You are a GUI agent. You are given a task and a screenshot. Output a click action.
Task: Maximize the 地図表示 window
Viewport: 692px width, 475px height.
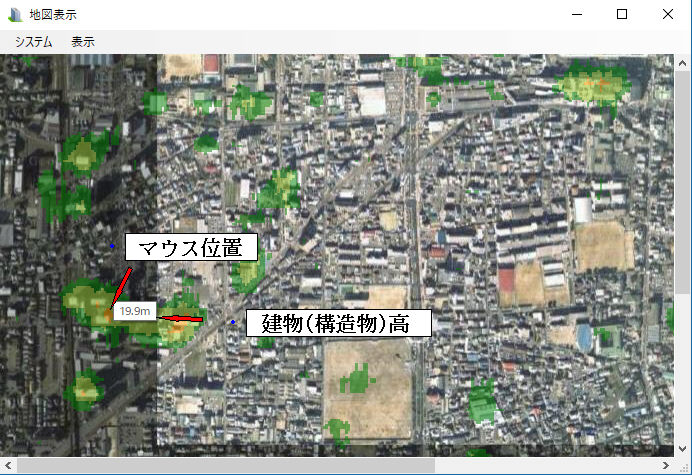click(622, 15)
